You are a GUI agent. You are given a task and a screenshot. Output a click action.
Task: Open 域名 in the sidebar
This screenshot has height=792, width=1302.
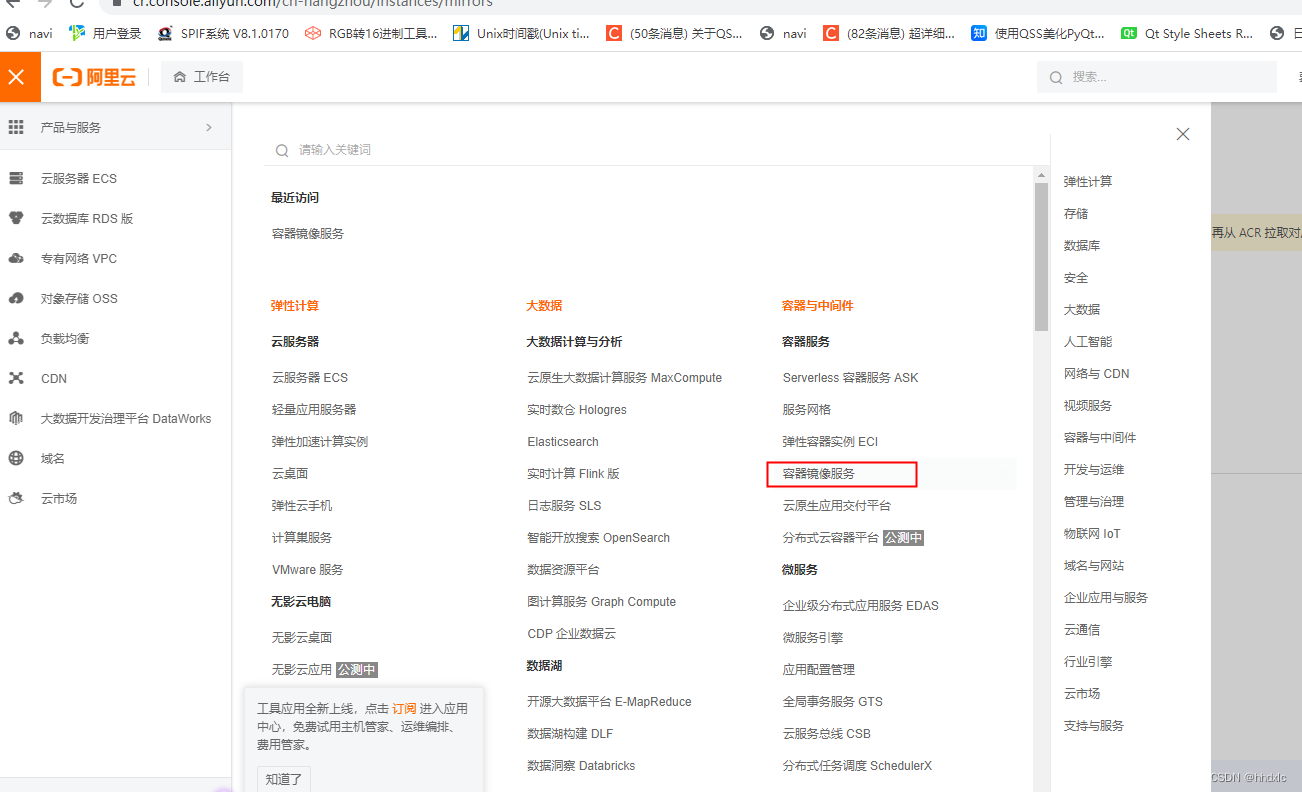(53, 458)
